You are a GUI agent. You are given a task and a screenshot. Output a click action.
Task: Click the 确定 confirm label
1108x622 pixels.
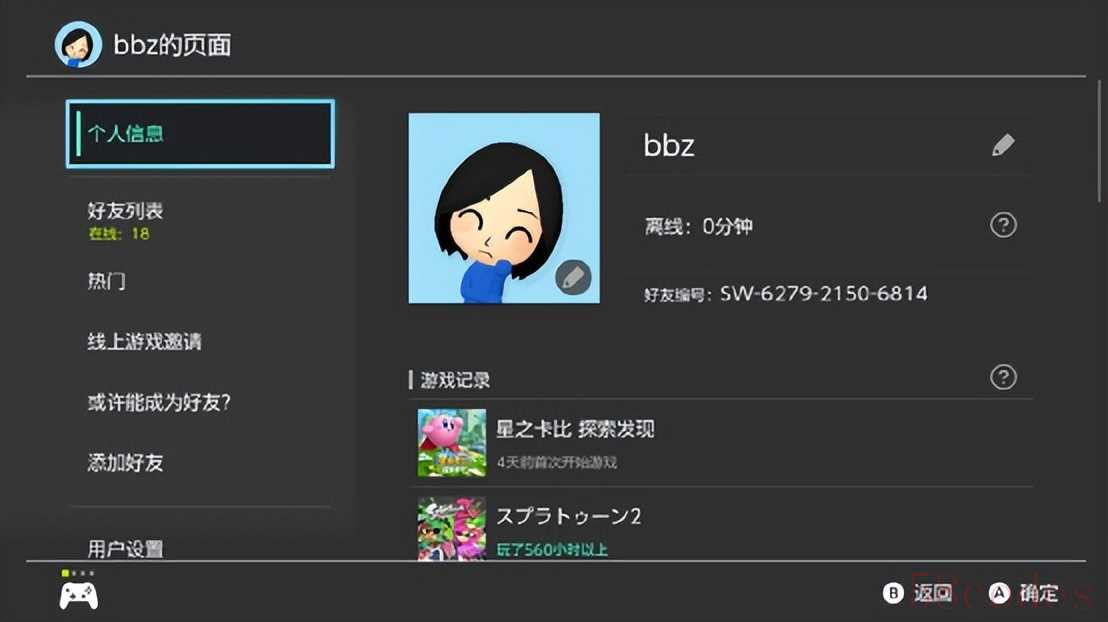1039,593
